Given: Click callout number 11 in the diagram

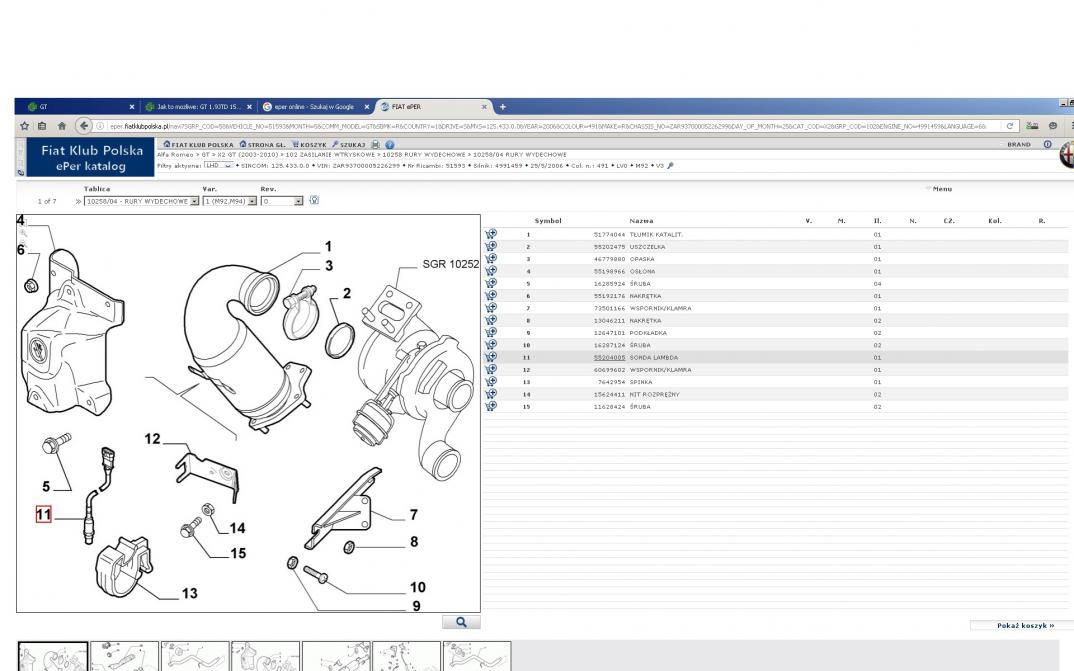Looking at the screenshot, I should click(43, 514).
